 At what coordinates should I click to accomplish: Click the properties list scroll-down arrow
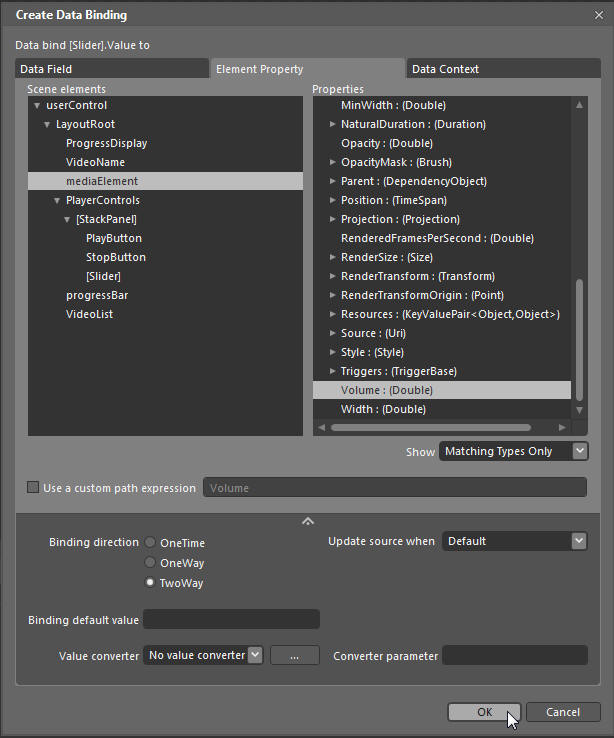(x=580, y=410)
